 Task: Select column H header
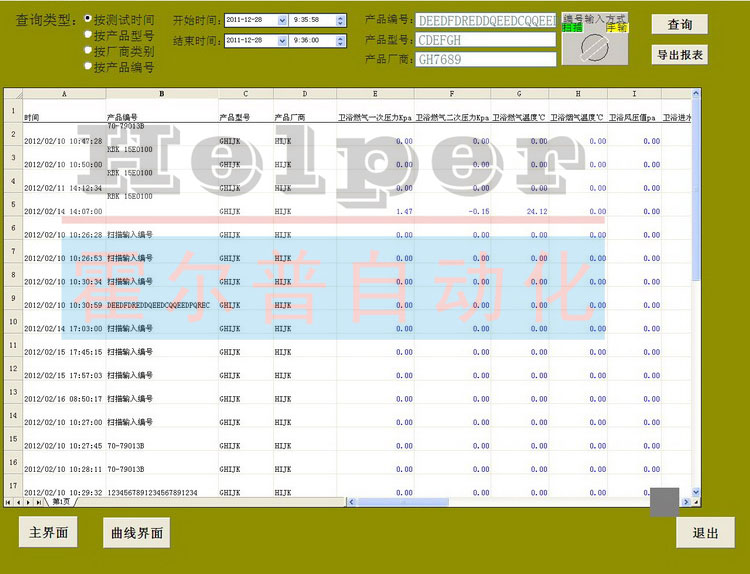click(x=578, y=94)
